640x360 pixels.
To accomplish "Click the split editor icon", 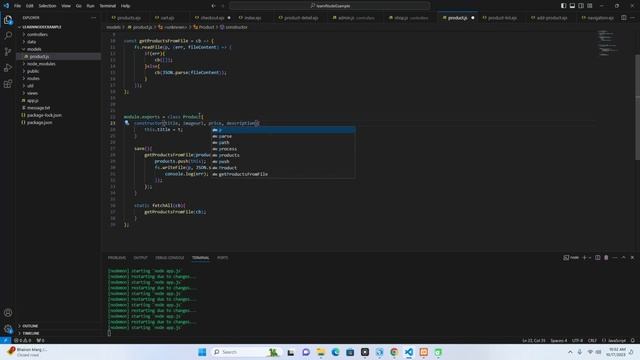I will pos(624,18).
